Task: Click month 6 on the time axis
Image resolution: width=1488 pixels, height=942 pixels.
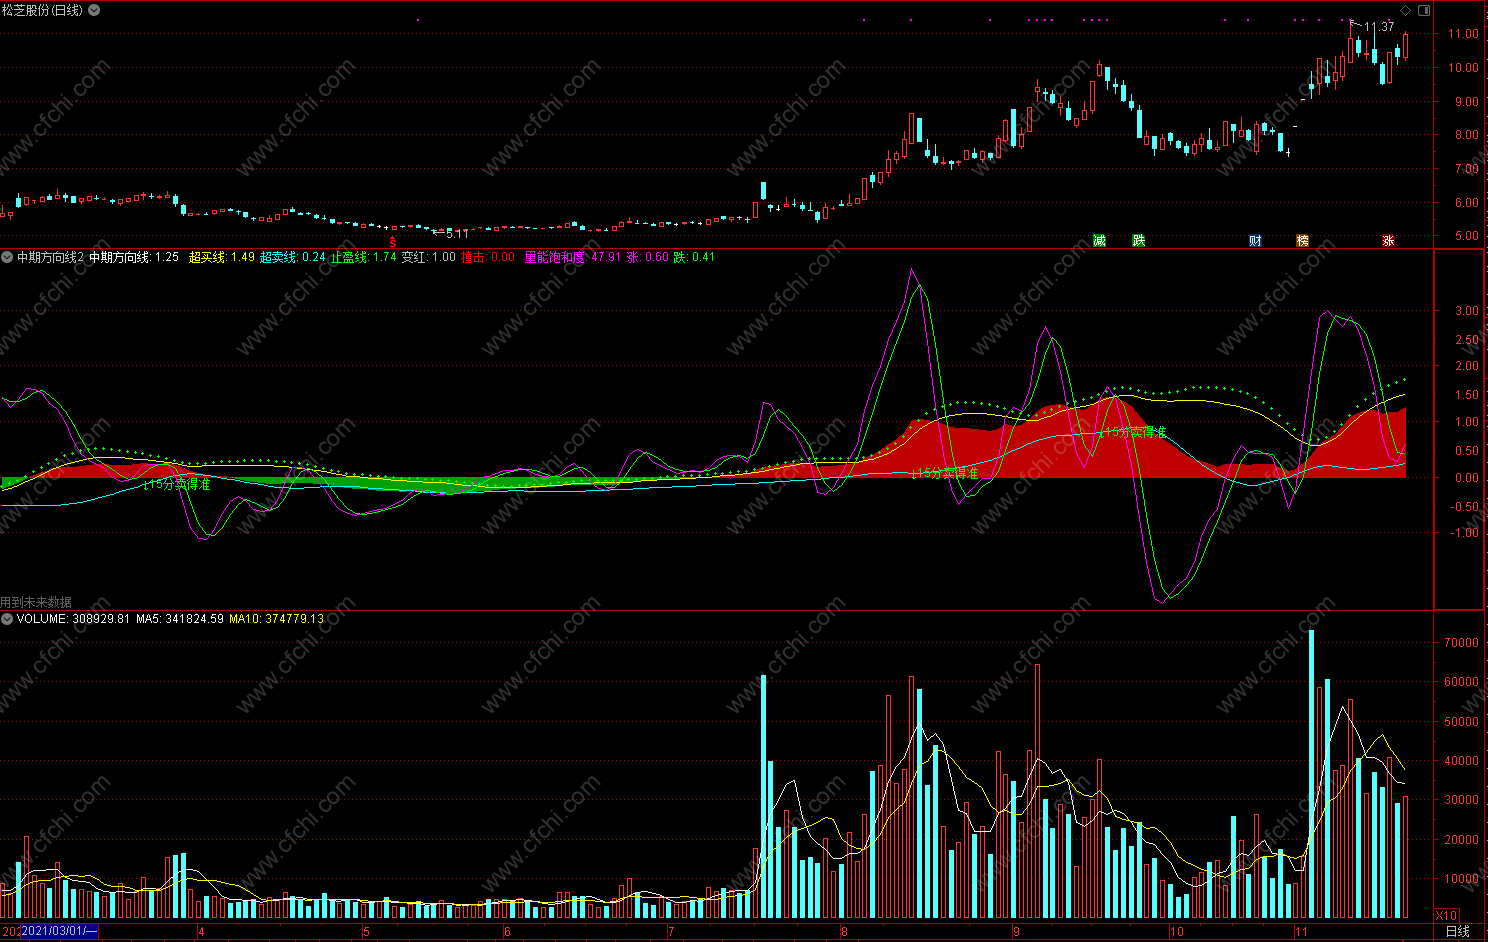Action: [507, 932]
